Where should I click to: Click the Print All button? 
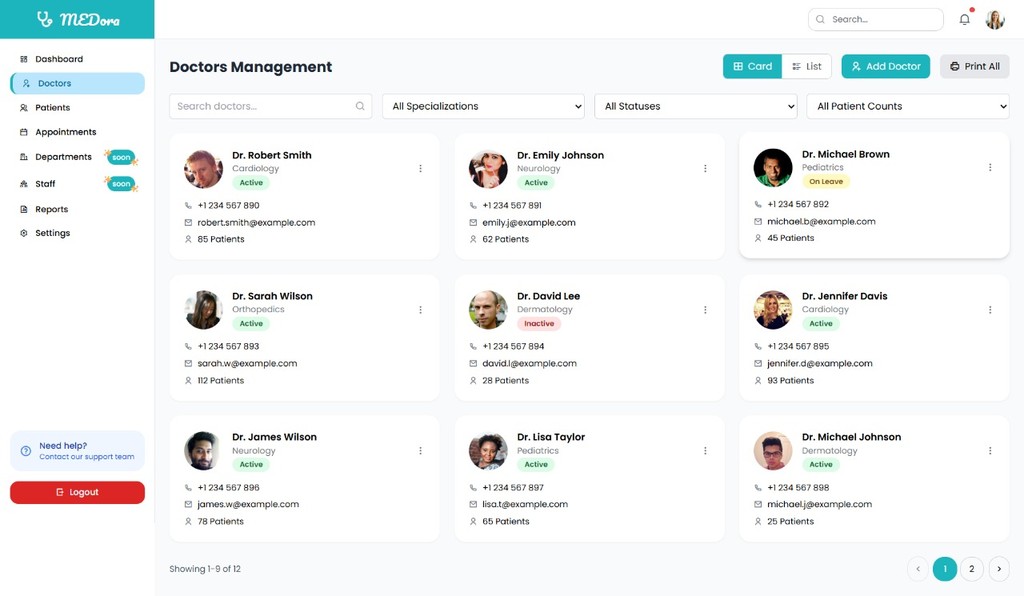click(974, 67)
